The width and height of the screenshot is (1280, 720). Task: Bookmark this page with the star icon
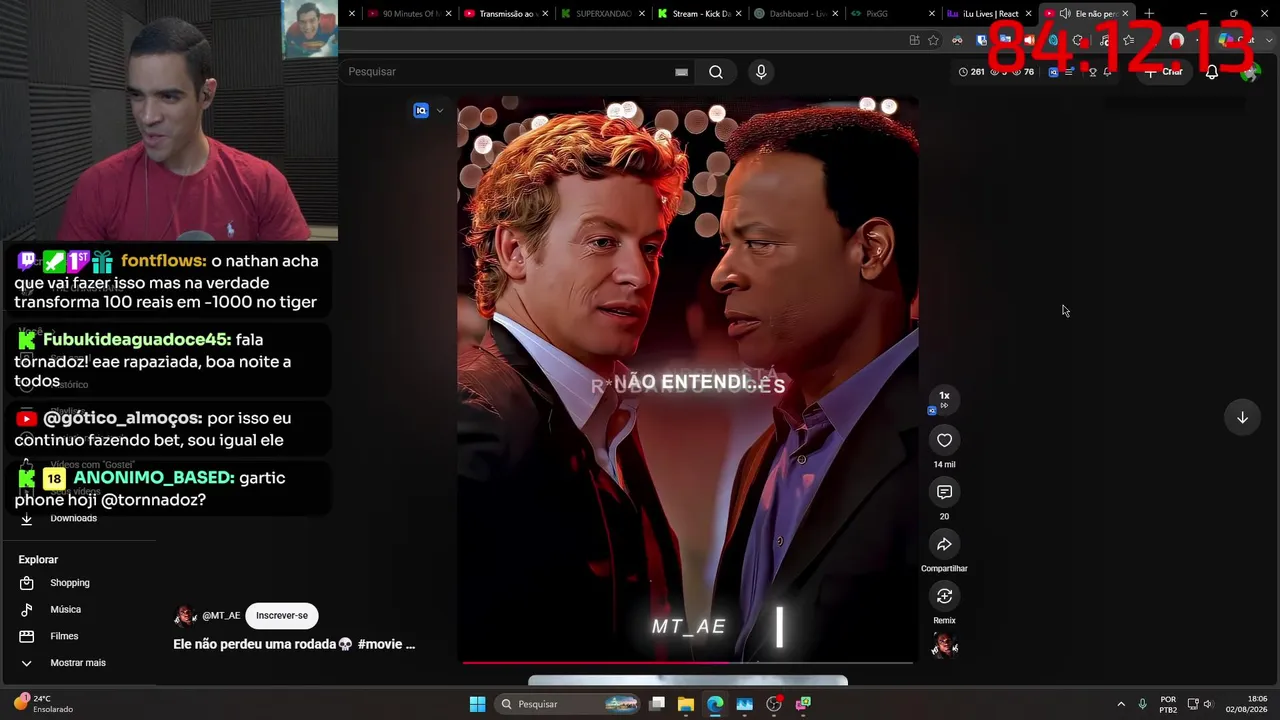pyautogui.click(x=933, y=40)
